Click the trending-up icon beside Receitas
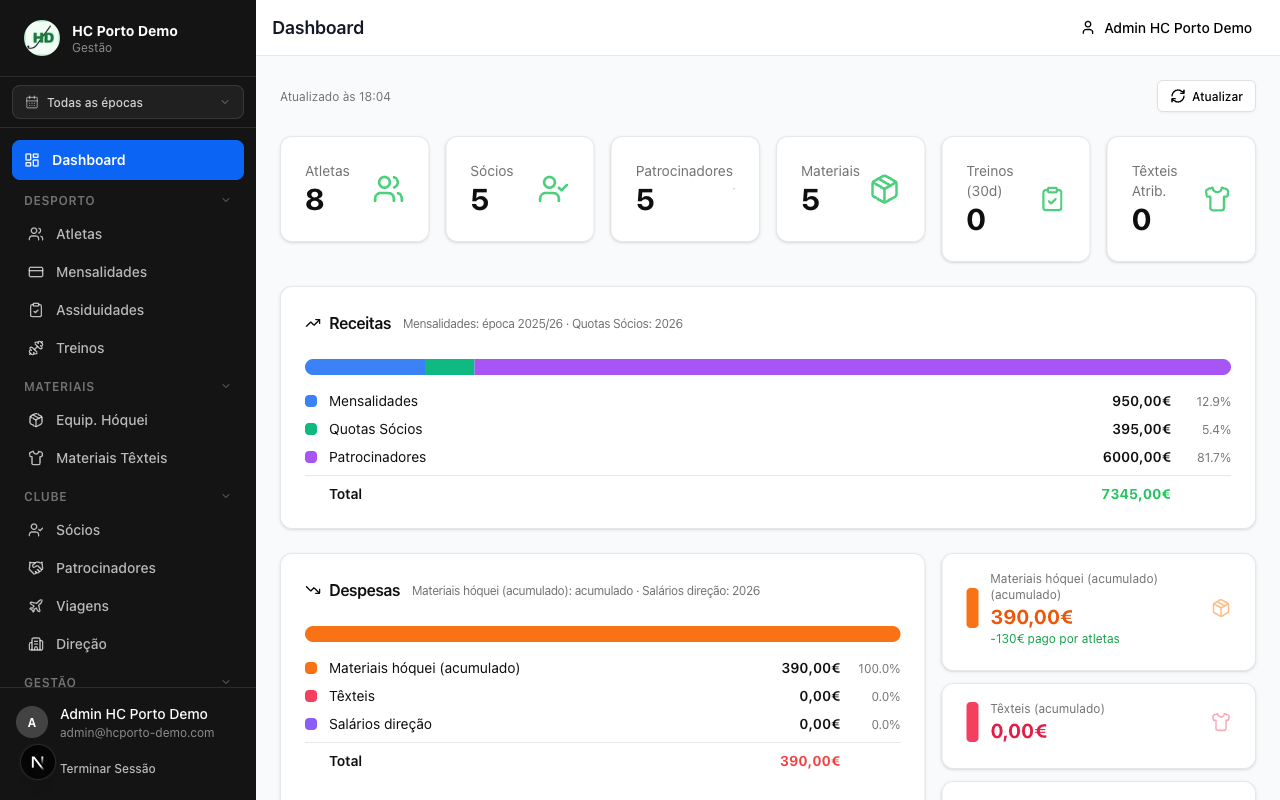Viewport: 1280px width, 800px height. pyautogui.click(x=313, y=323)
